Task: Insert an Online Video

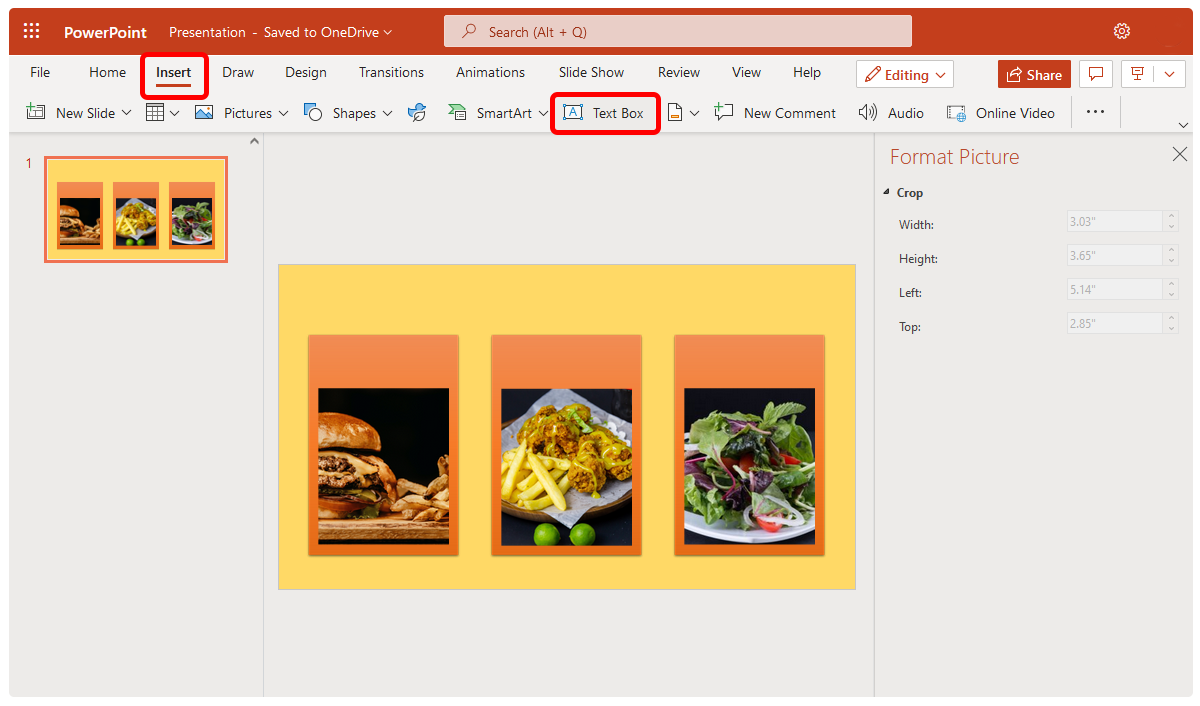Action: (x=1001, y=112)
